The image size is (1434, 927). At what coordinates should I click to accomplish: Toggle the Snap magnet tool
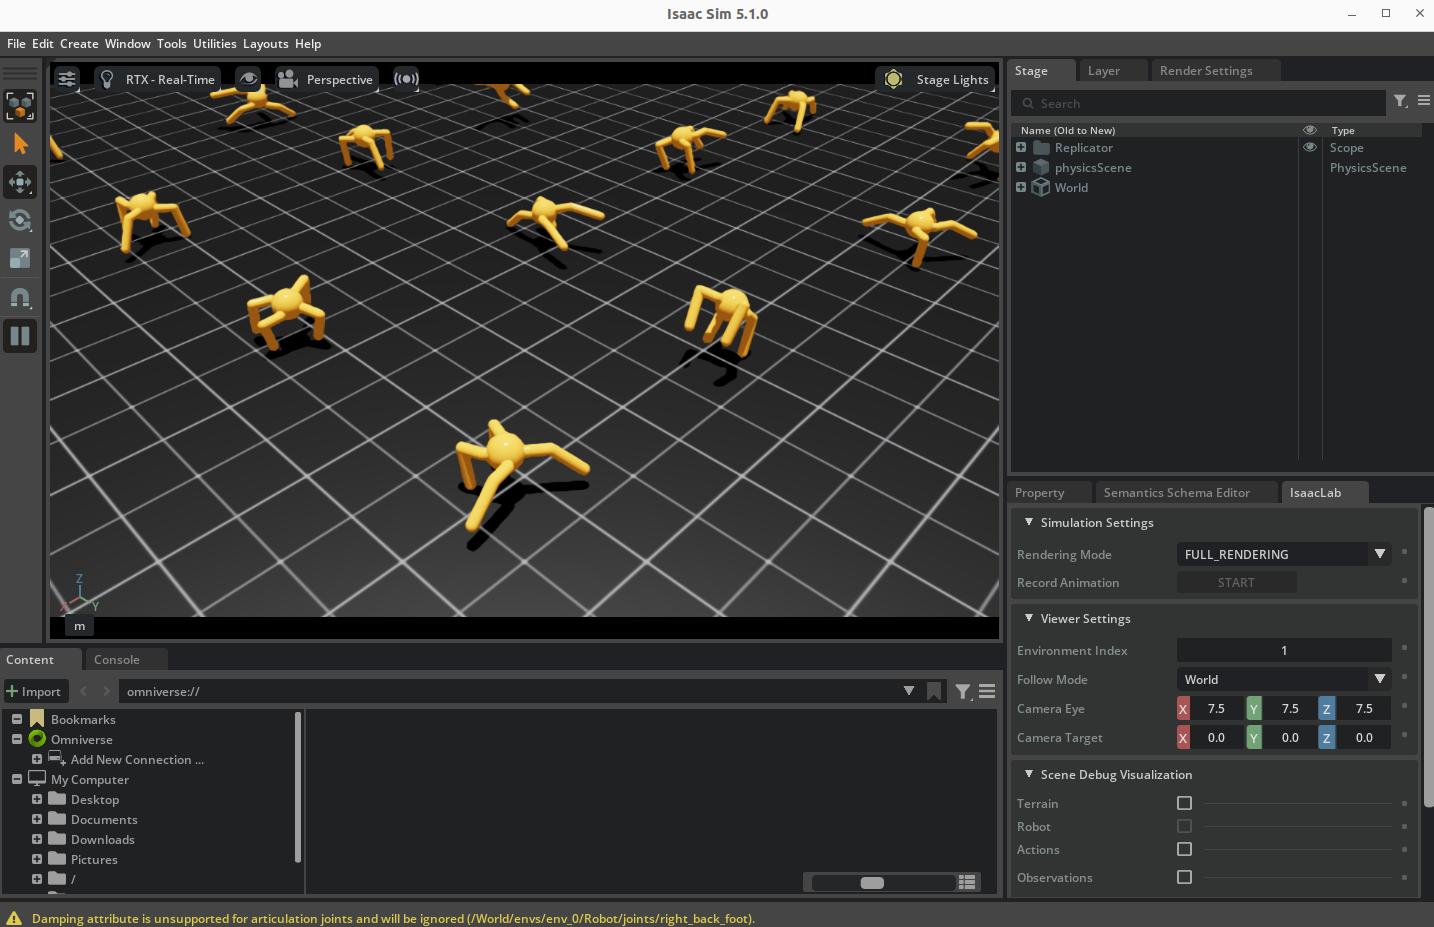pyautogui.click(x=20, y=297)
